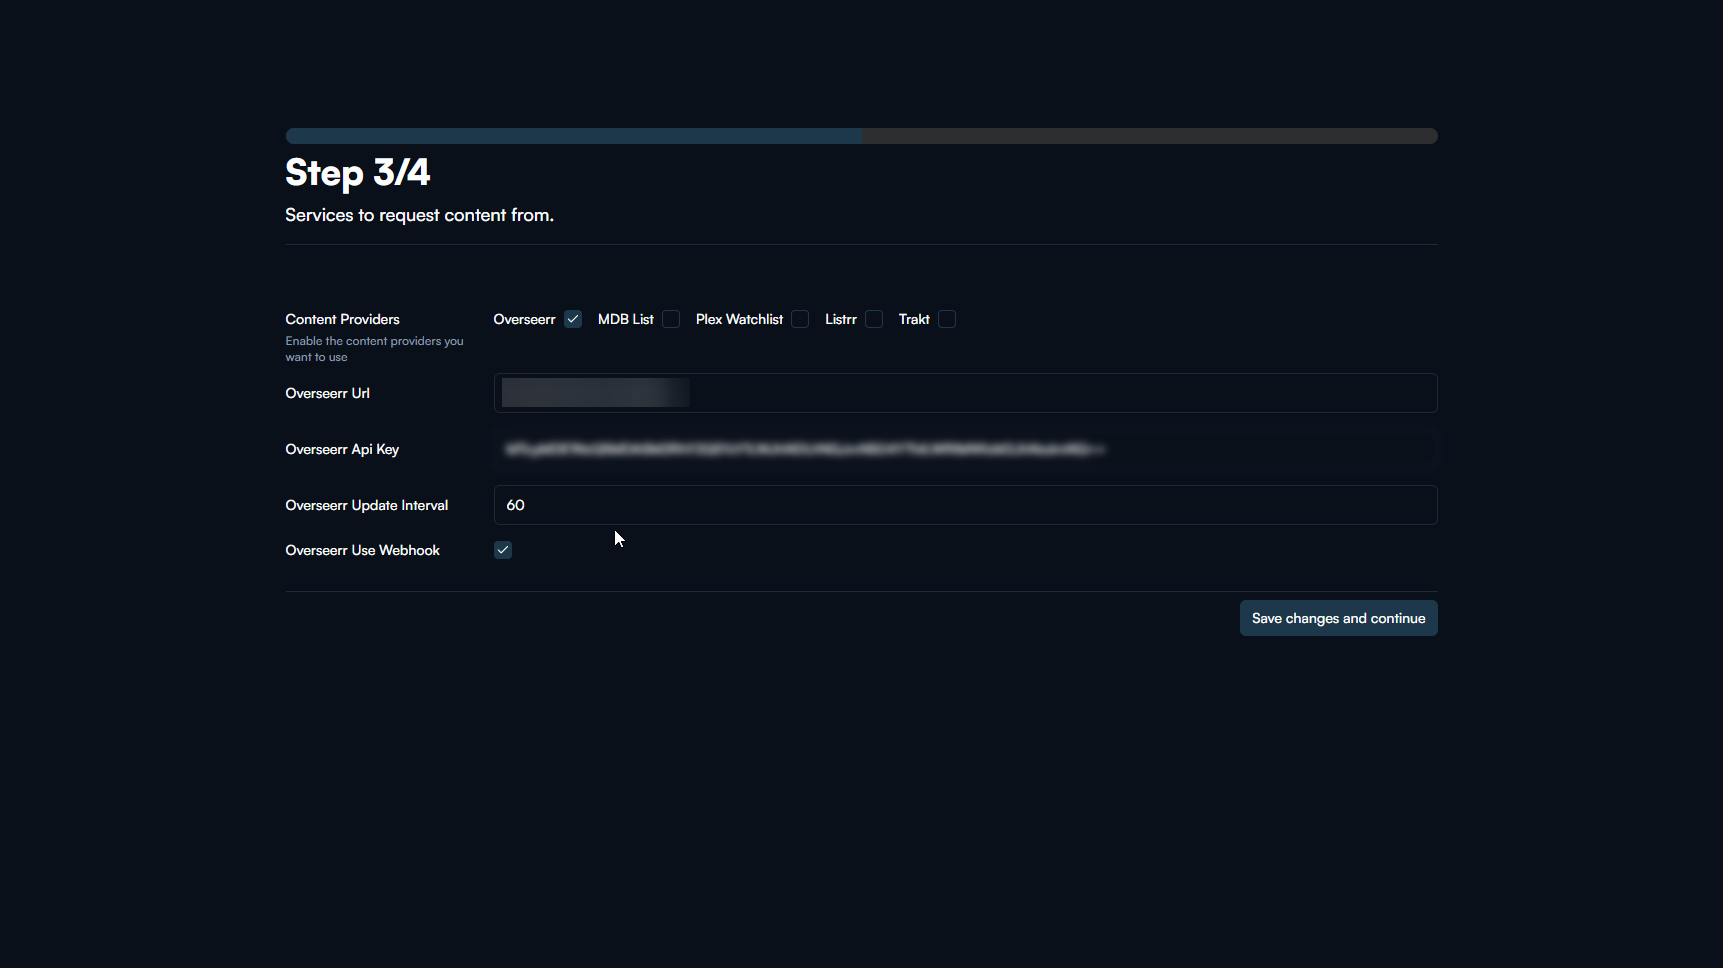Click the Plex Watchlist text label

739,319
